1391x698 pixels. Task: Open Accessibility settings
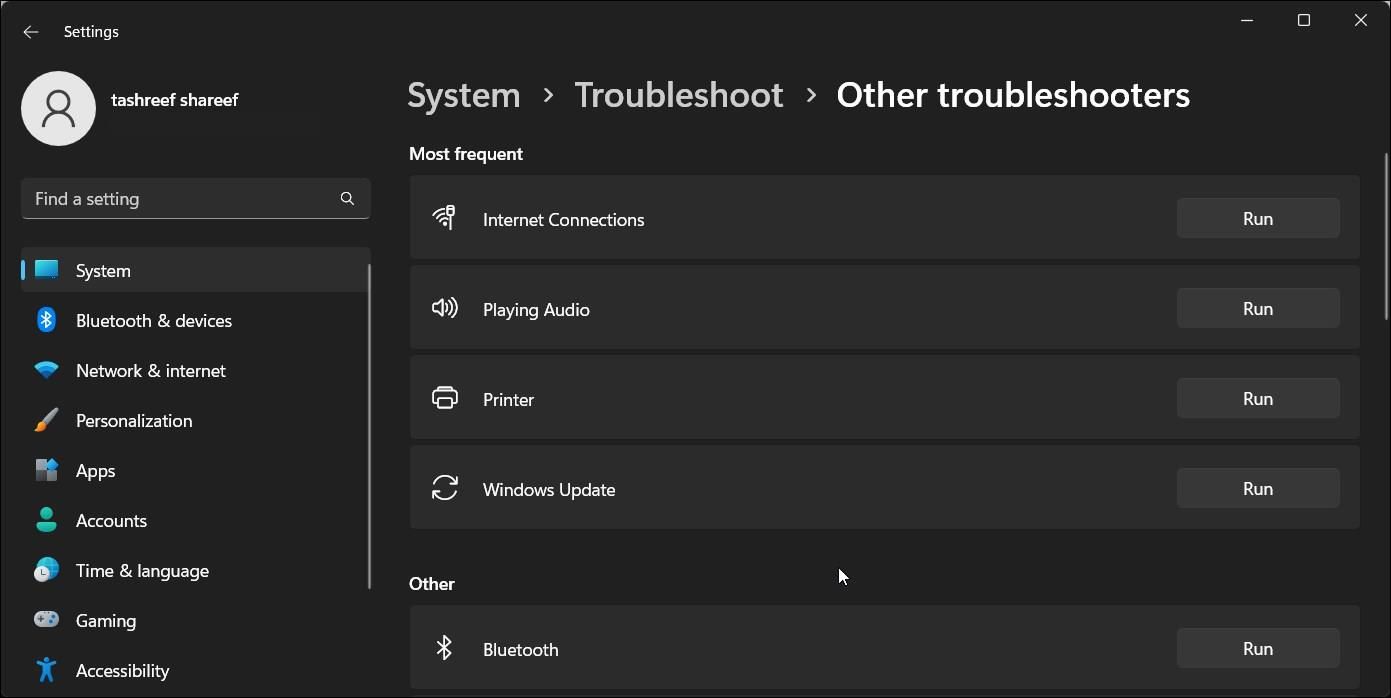[x=122, y=670]
